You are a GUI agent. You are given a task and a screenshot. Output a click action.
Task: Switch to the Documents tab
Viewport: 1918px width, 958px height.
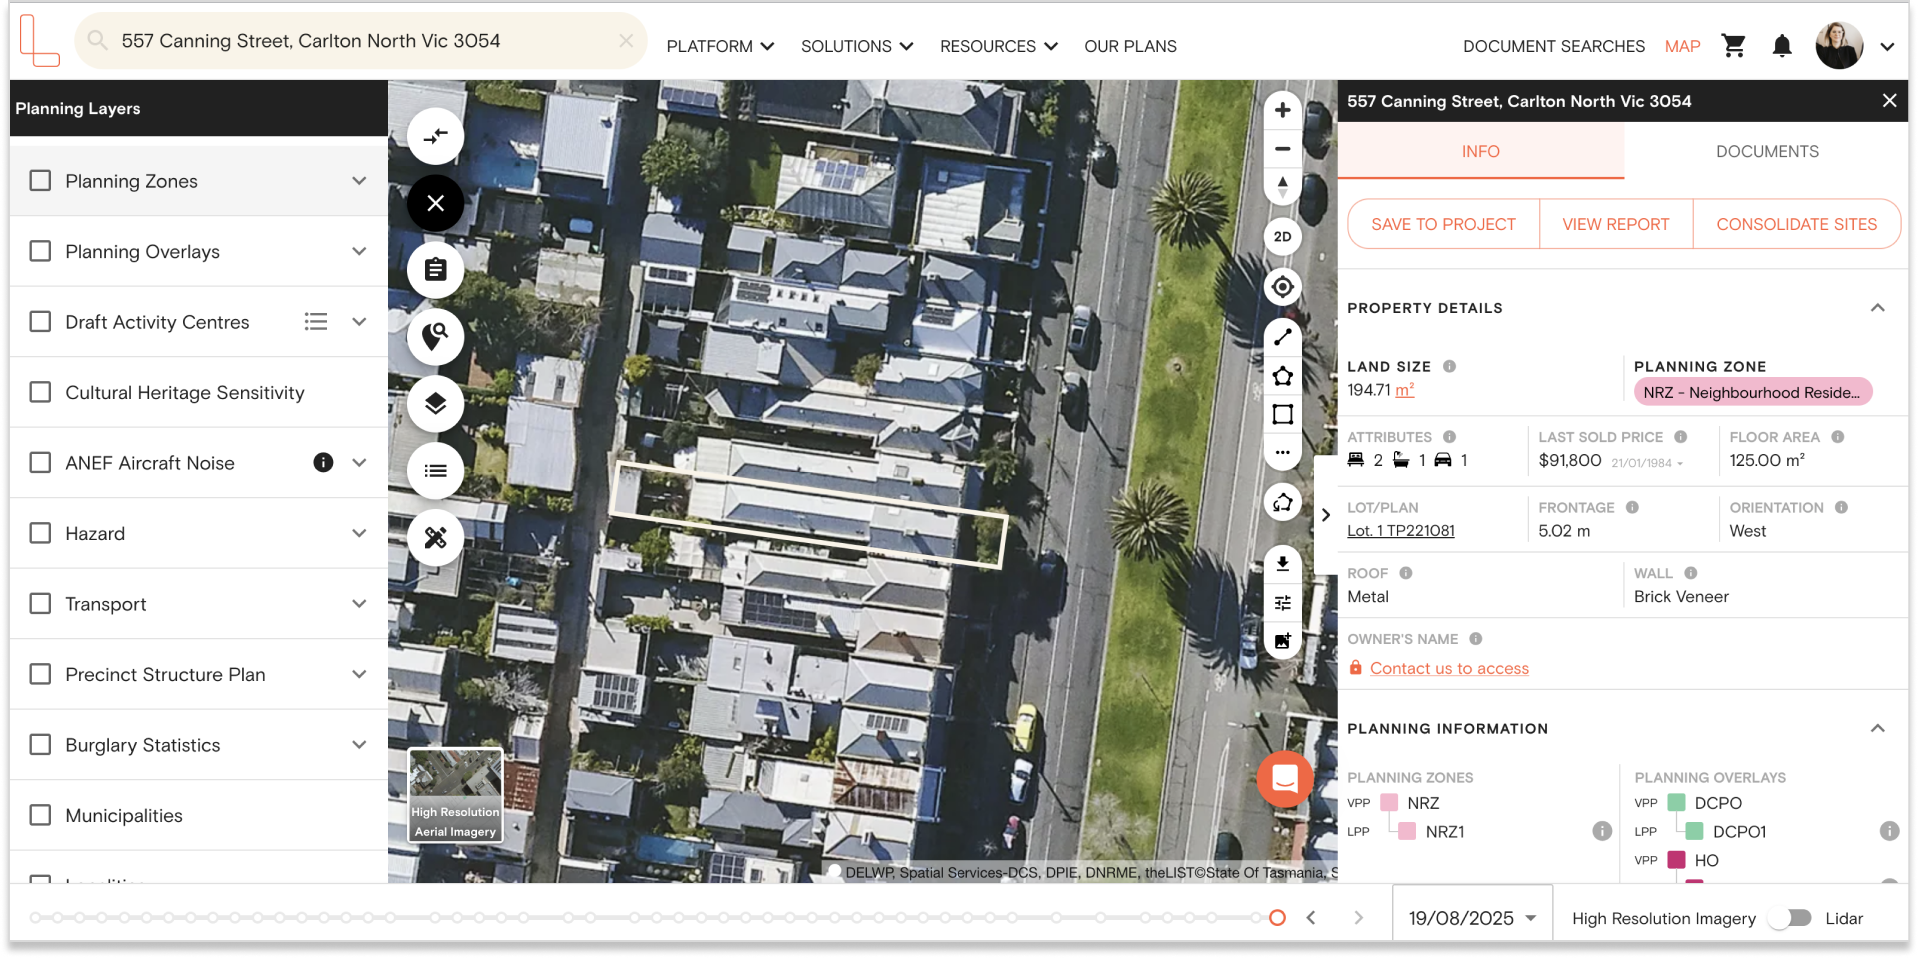(x=1767, y=152)
